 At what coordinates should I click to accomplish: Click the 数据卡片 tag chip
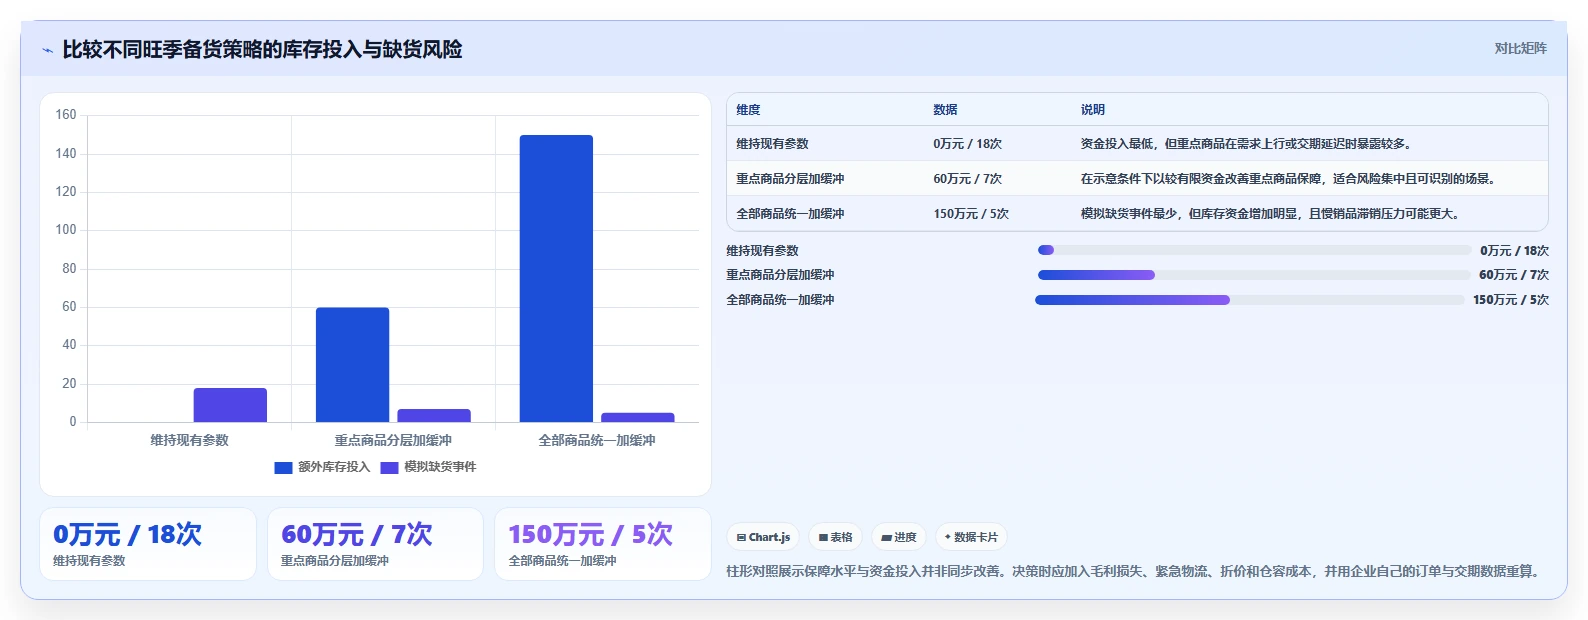(x=971, y=537)
